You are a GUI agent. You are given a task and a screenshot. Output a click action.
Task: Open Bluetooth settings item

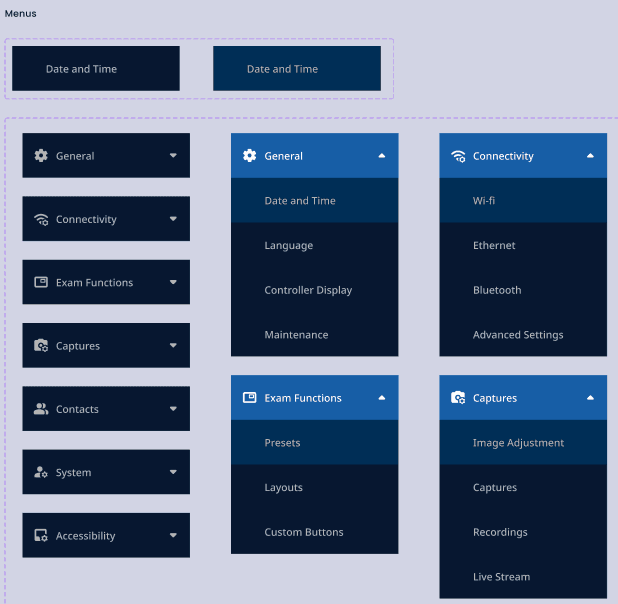523,290
